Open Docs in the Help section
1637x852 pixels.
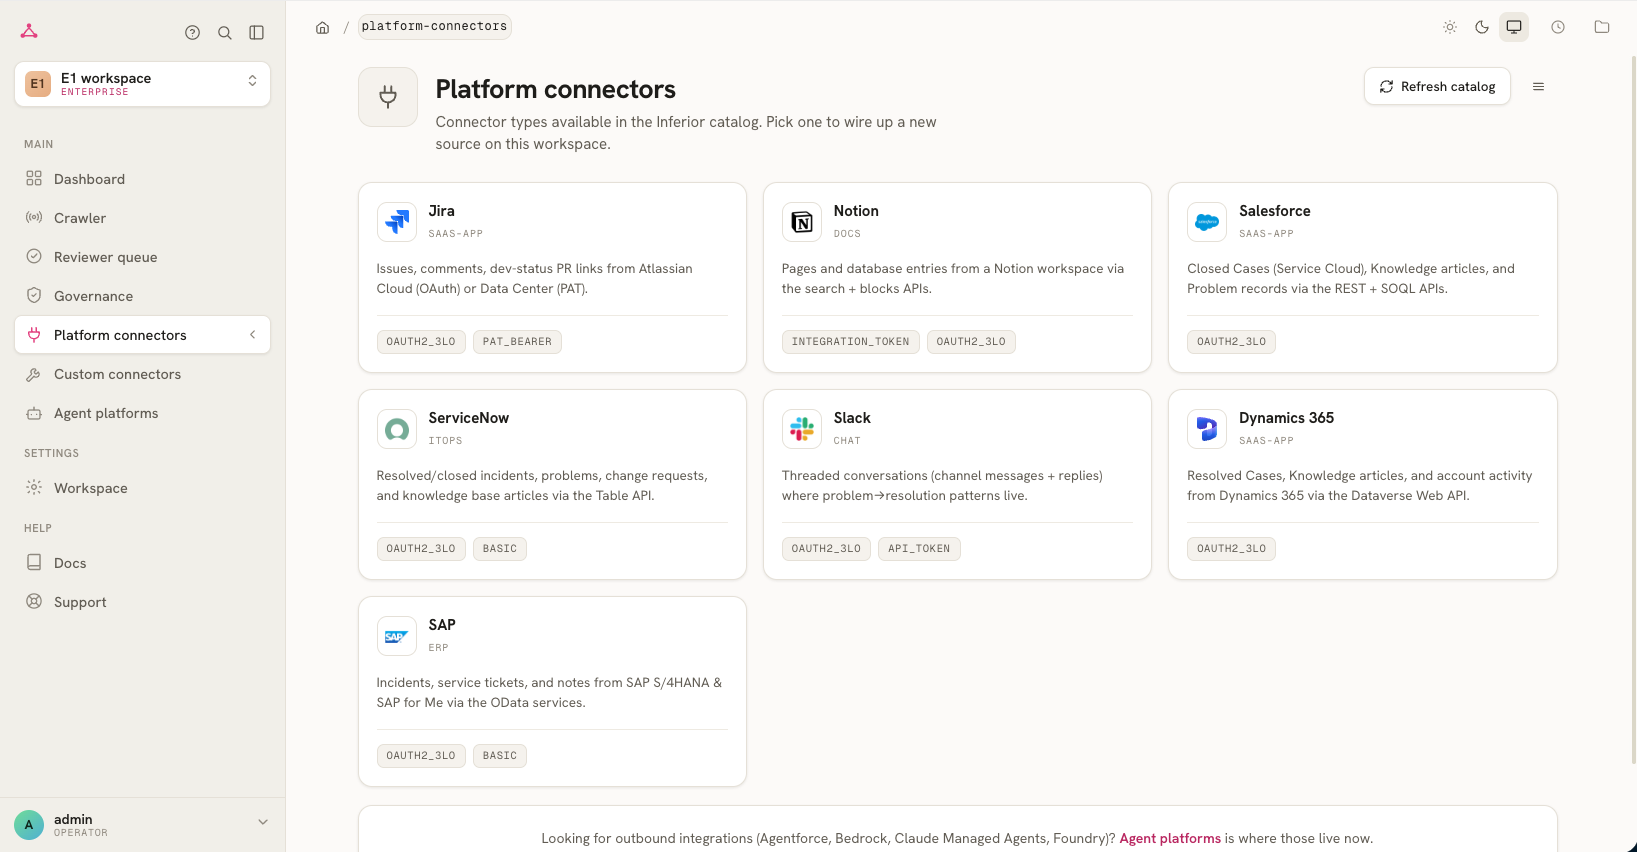tap(142, 563)
